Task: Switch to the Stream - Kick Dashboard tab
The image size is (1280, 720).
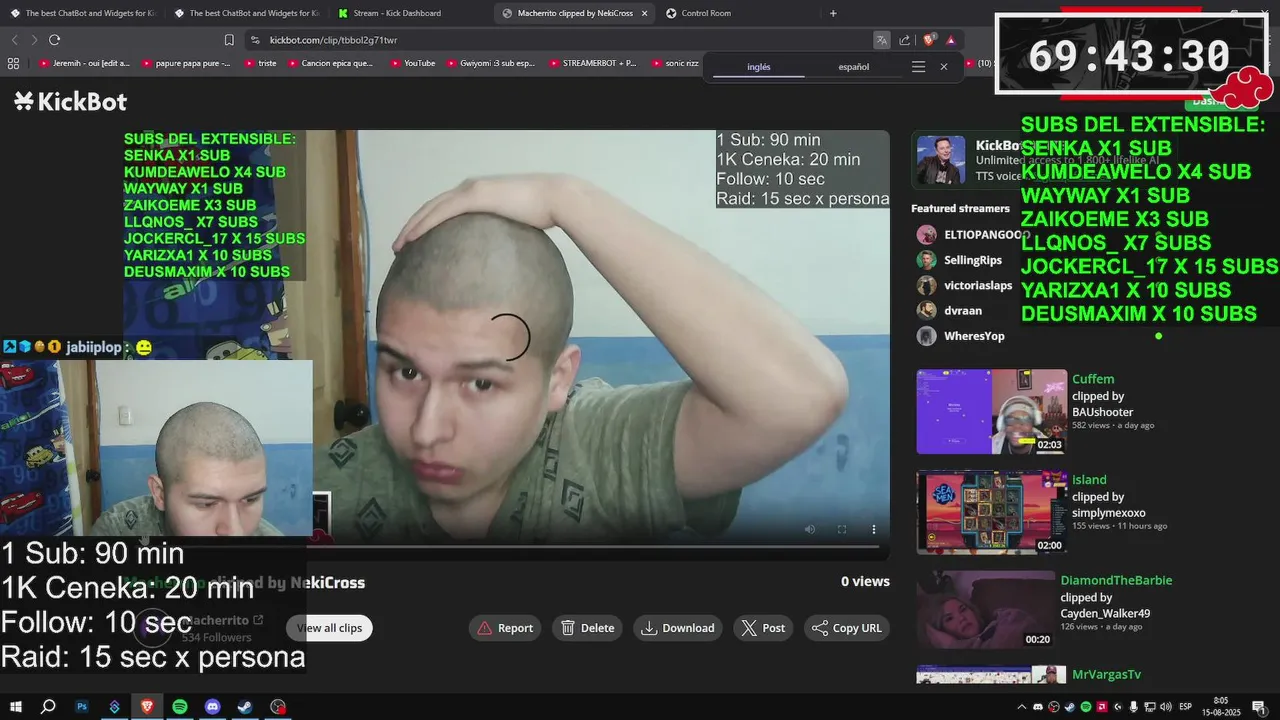Action: click(397, 13)
